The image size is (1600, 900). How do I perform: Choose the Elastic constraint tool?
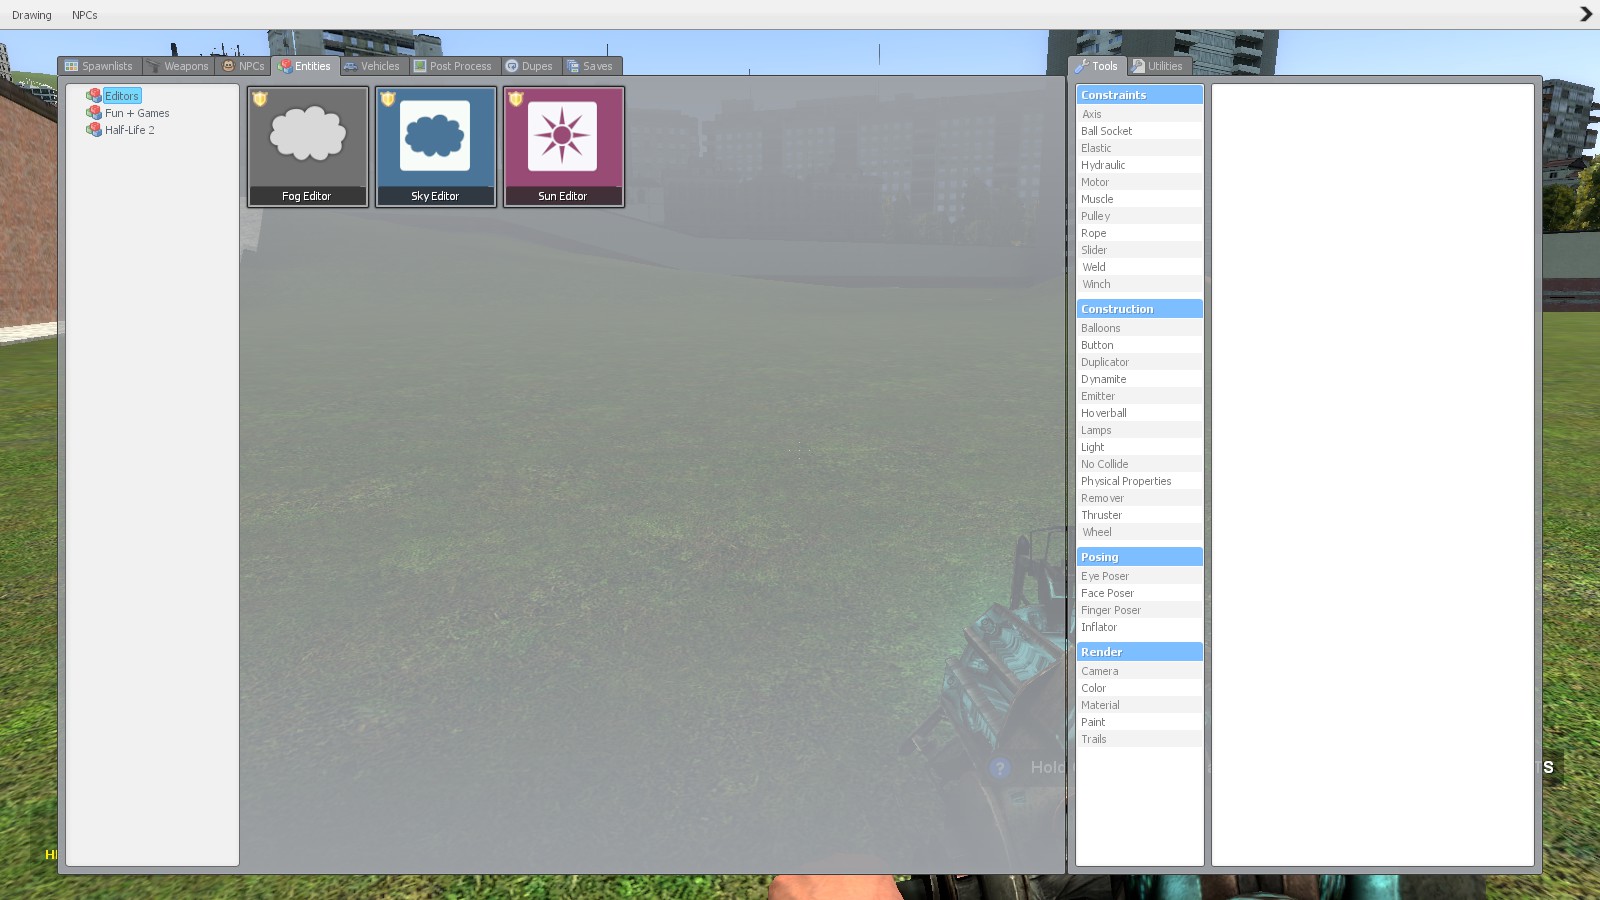click(x=1139, y=148)
